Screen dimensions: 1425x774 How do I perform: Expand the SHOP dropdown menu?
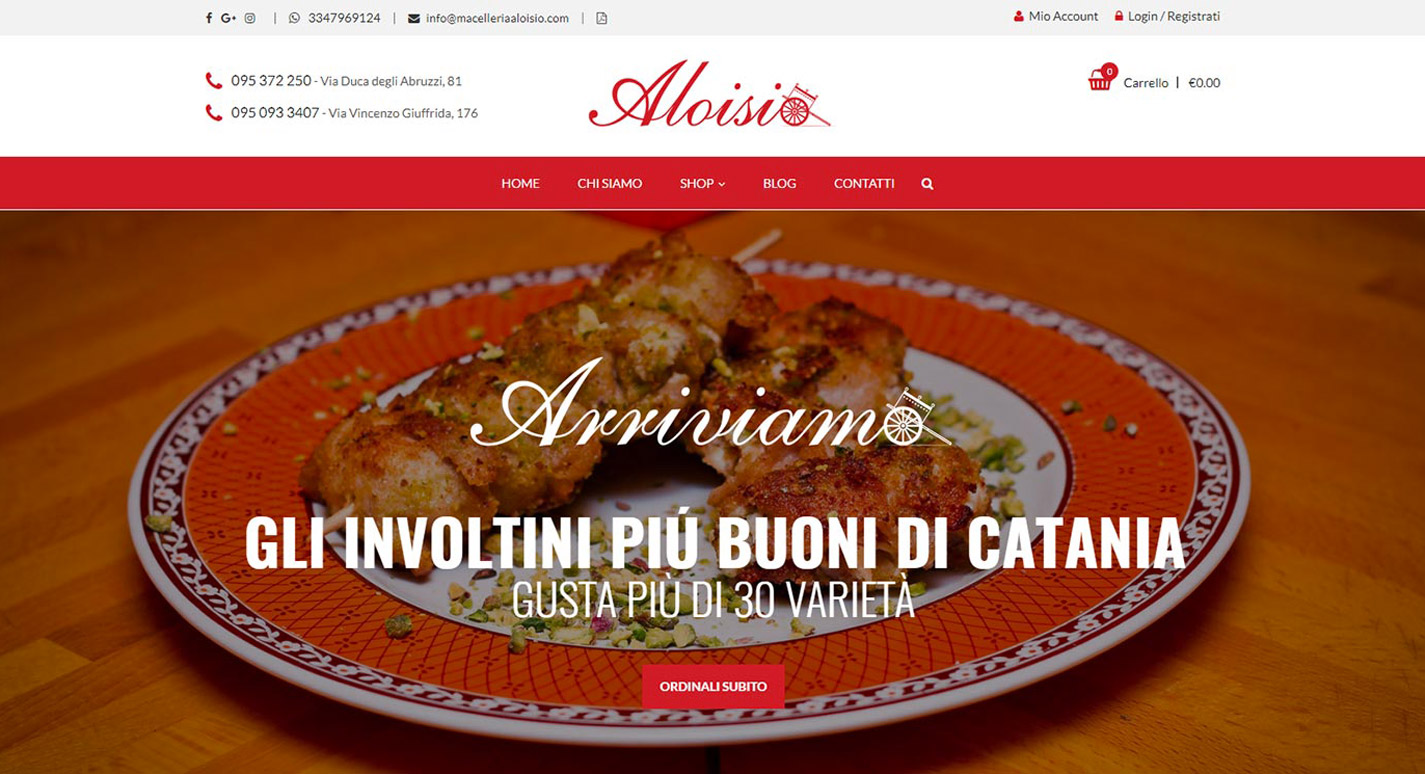coord(702,184)
